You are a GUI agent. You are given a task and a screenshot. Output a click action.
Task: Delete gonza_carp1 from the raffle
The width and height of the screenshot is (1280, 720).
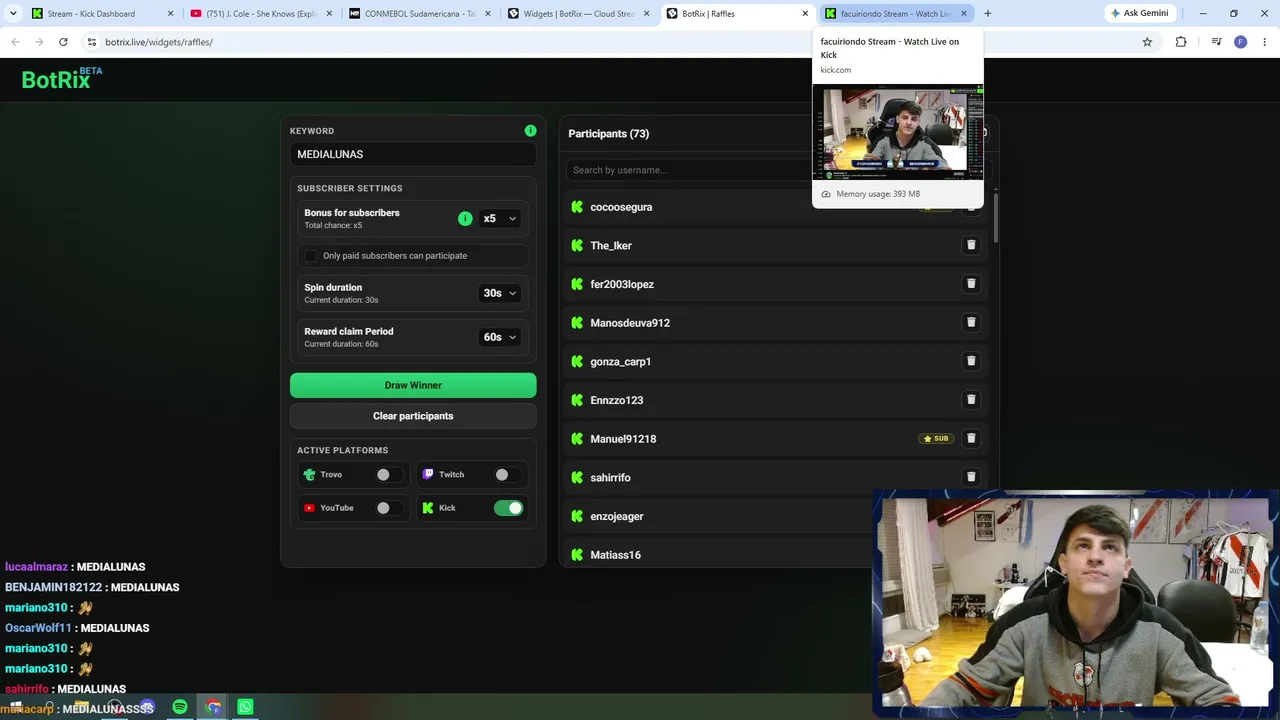point(970,361)
